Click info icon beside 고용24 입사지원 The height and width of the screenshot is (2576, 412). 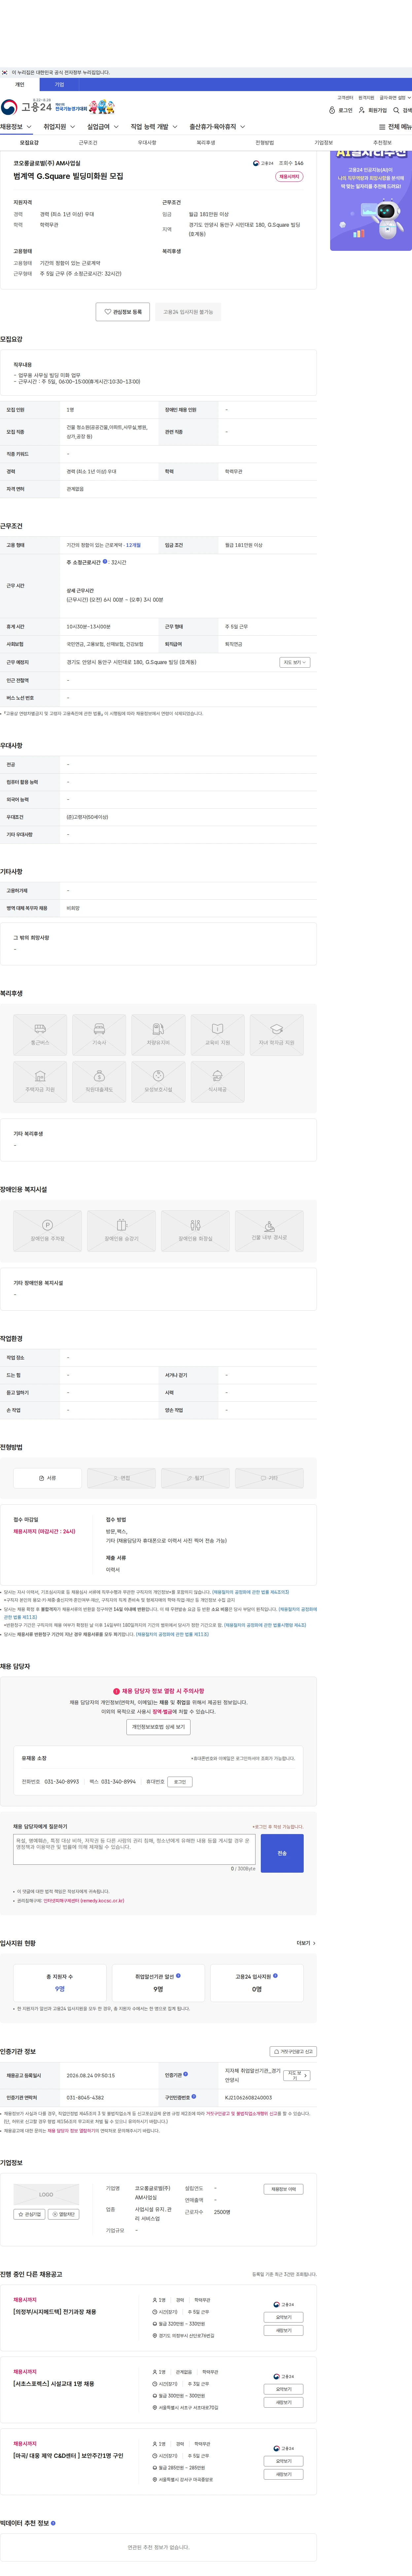tap(275, 1976)
